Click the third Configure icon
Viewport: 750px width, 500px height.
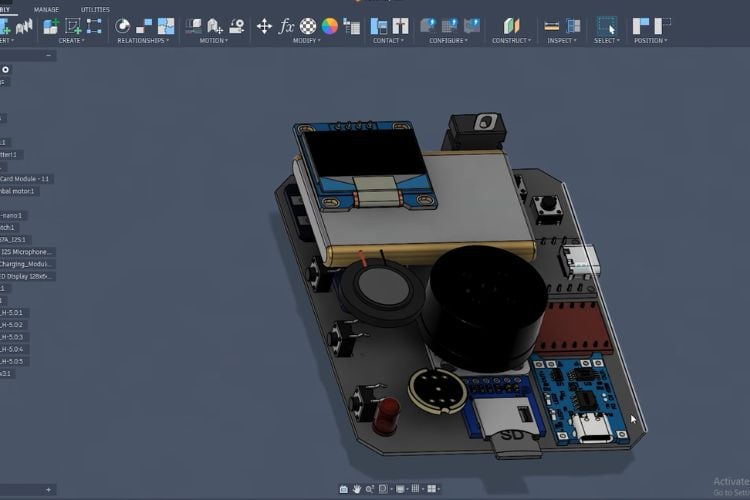point(472,26)
